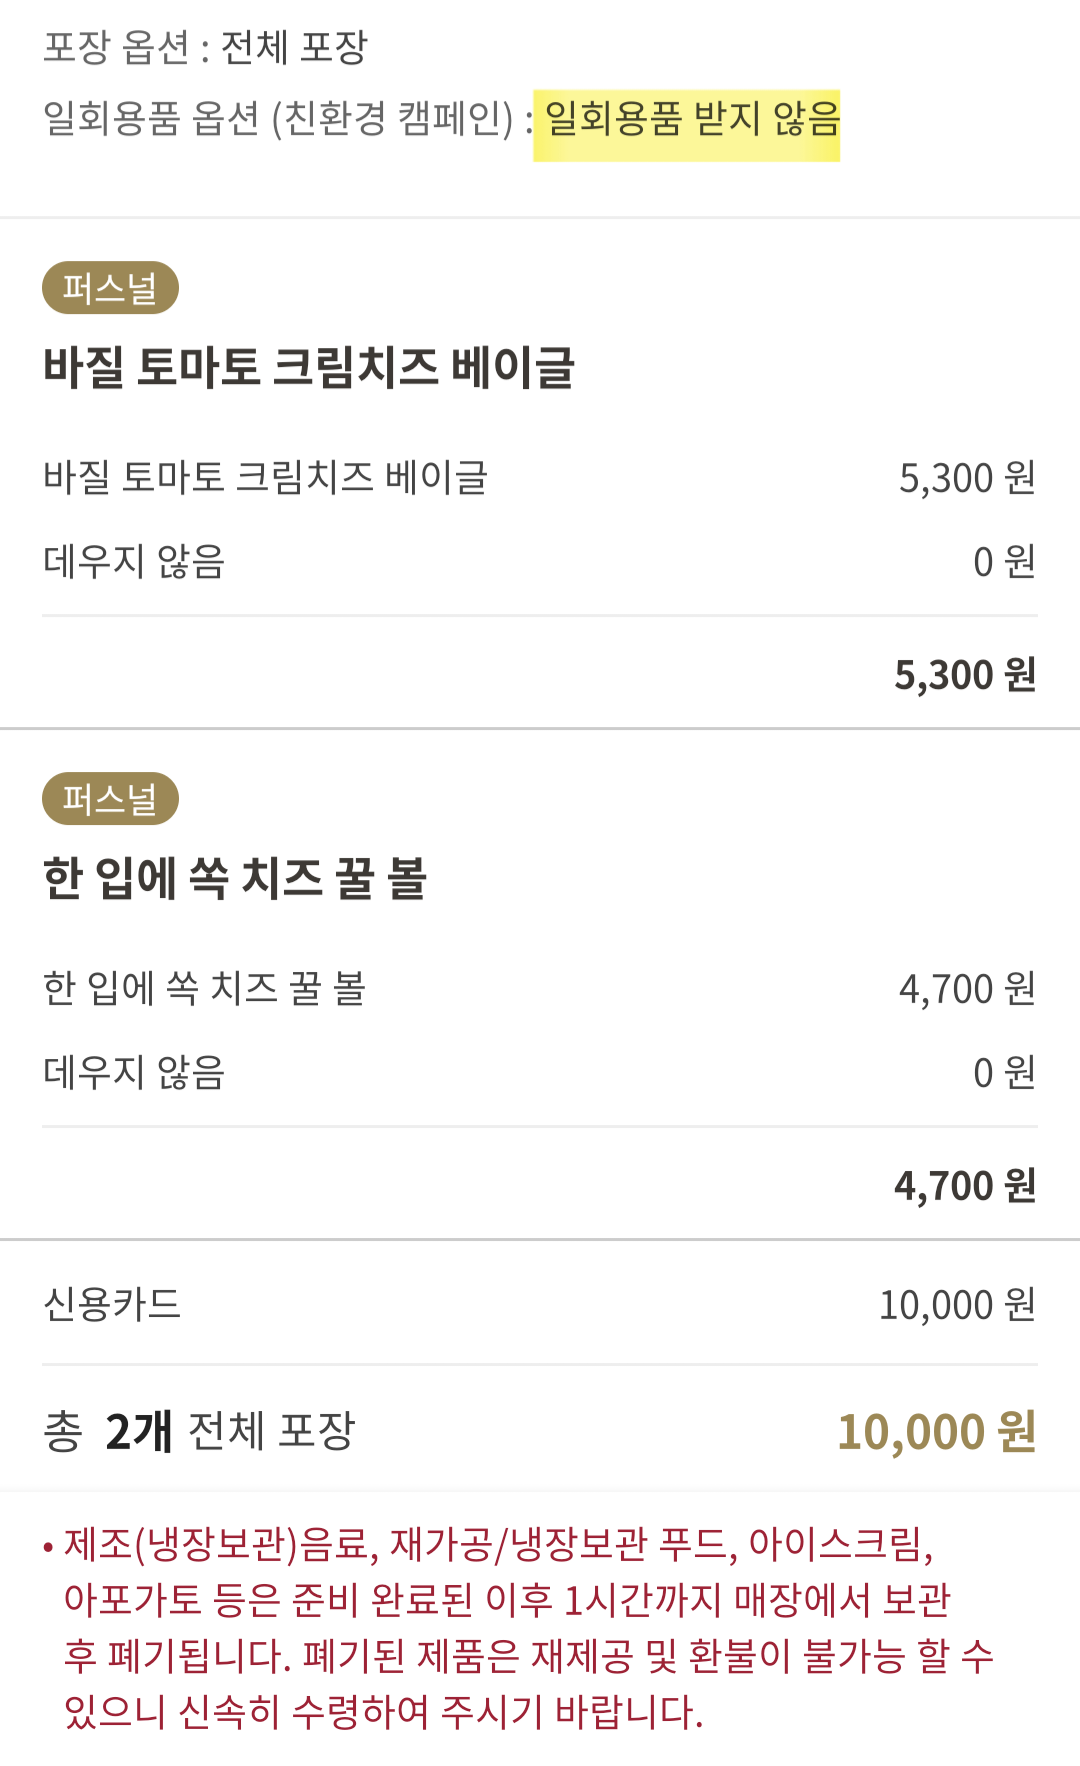Tap the '신용카드' payment method label
Screen dimensions: 1080x1766
(112, 1304)
